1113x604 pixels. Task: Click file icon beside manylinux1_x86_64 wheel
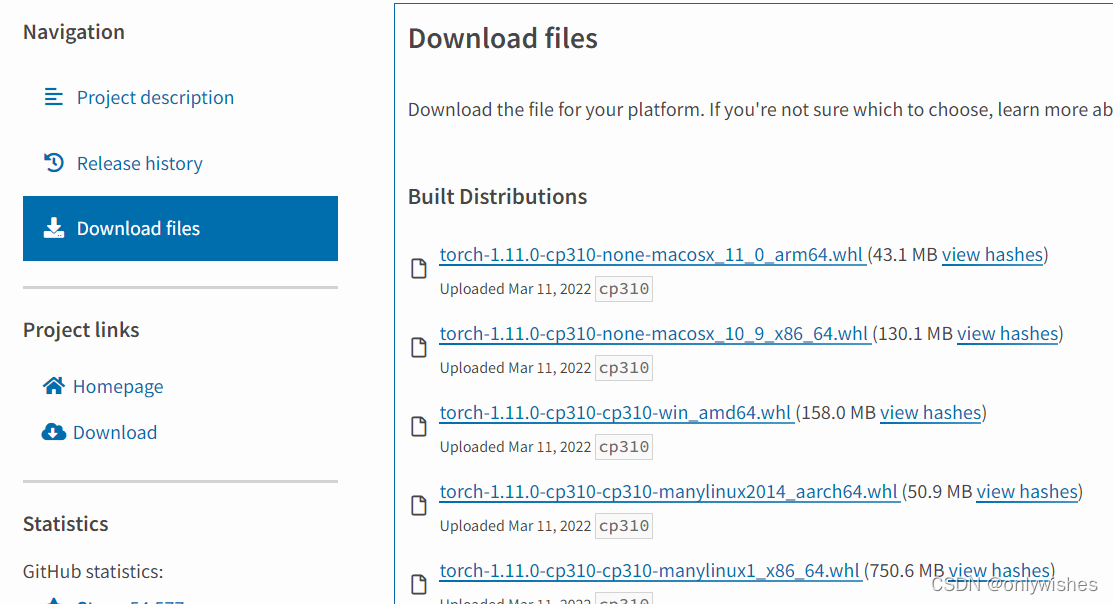tap(419, 584)
